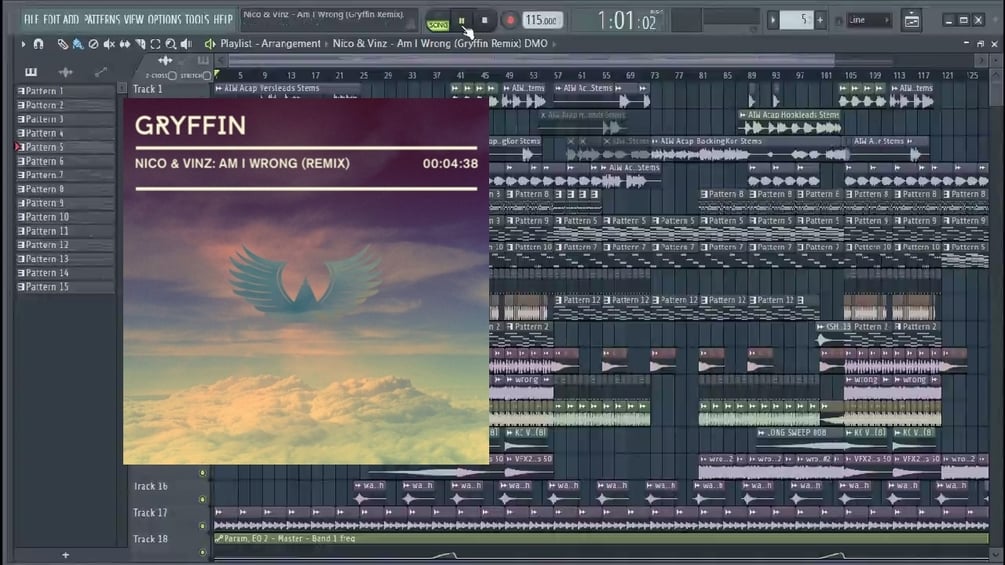Enable the Z-CROSS option
The image size is (1005, 565).
click(x=172, y=76)
